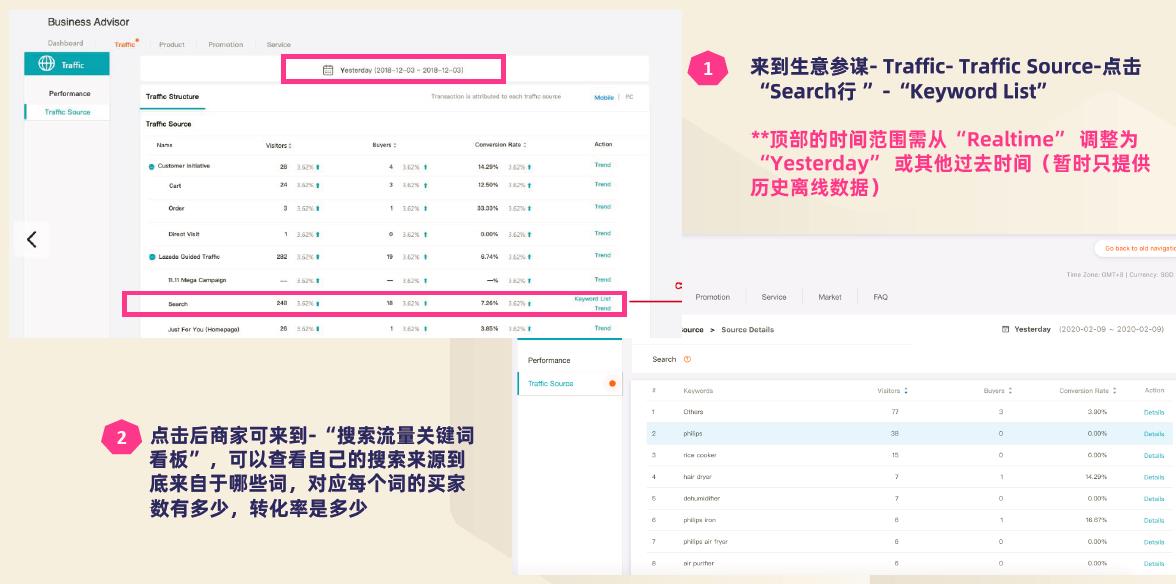The height and width of the screenshot is (584, 1176).
Task: Sort keywords table by Buyers arrows
Action: point(1010,391)
